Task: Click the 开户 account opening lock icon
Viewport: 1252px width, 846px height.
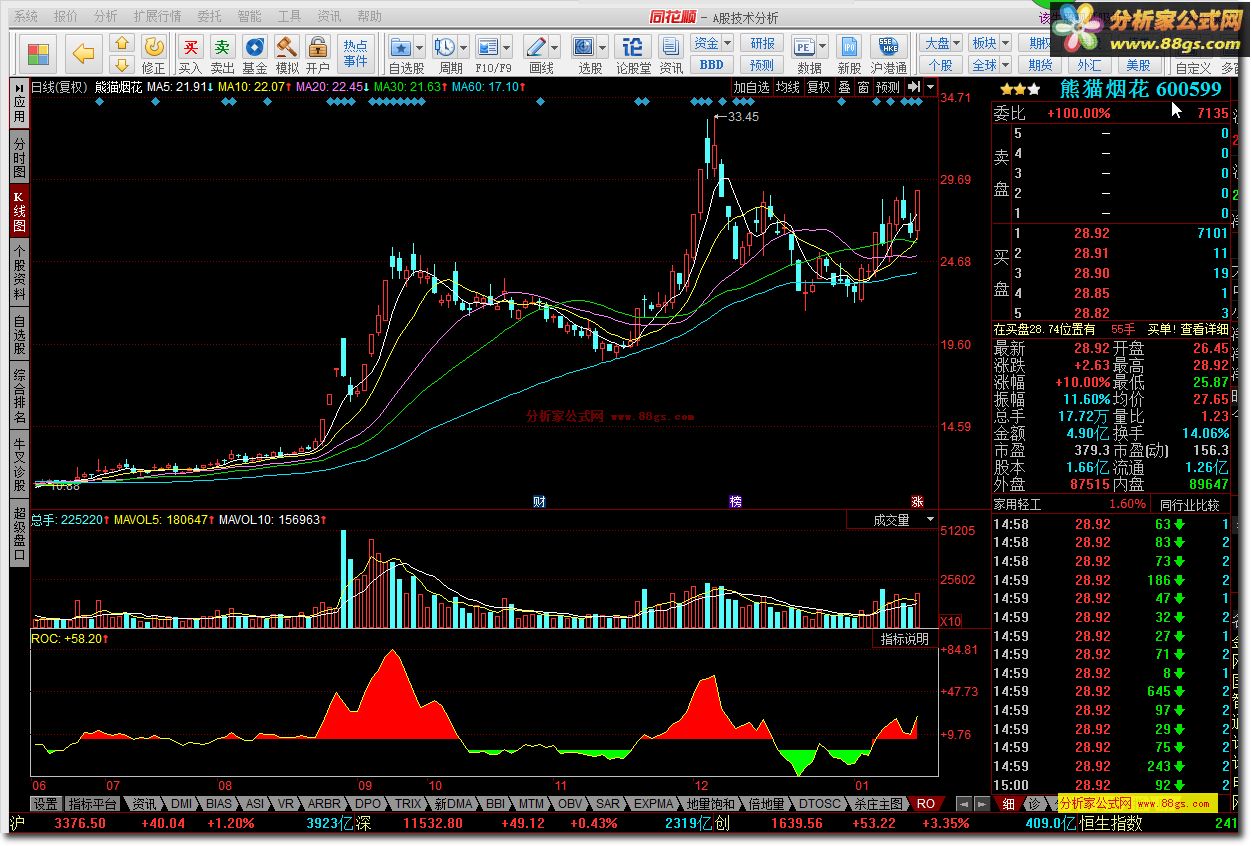Action: pyautogui.click(x=318, y=54)
